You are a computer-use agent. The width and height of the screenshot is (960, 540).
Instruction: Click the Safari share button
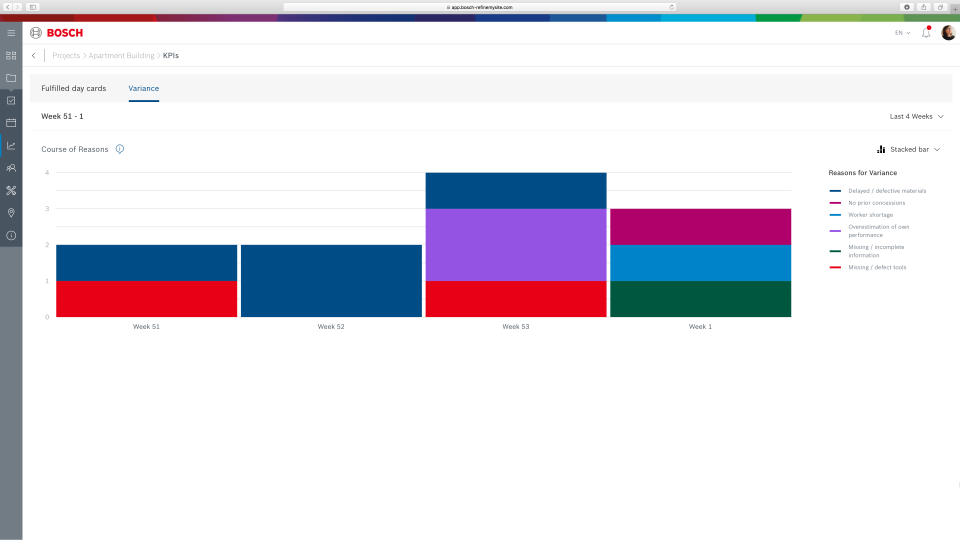[923, 7]
